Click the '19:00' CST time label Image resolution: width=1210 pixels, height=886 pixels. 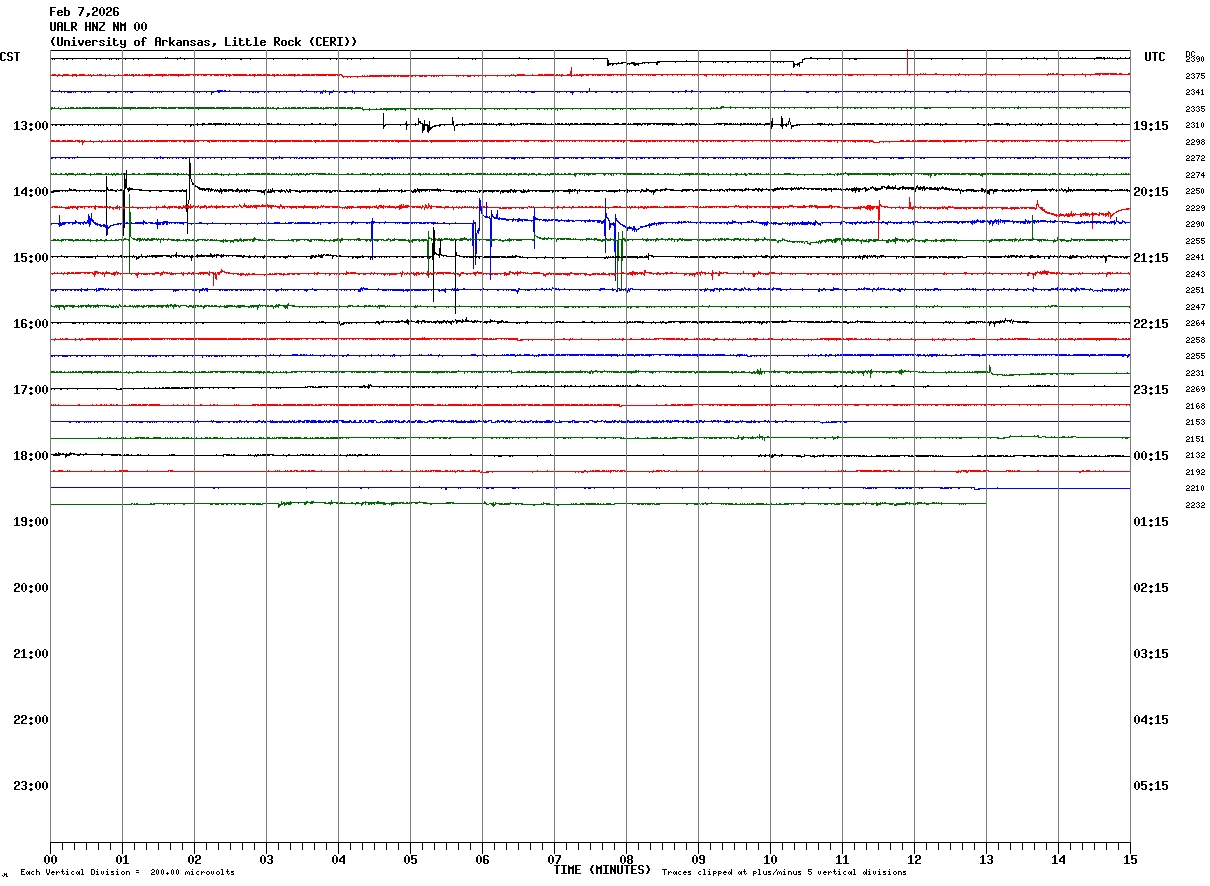pos(31,522)
